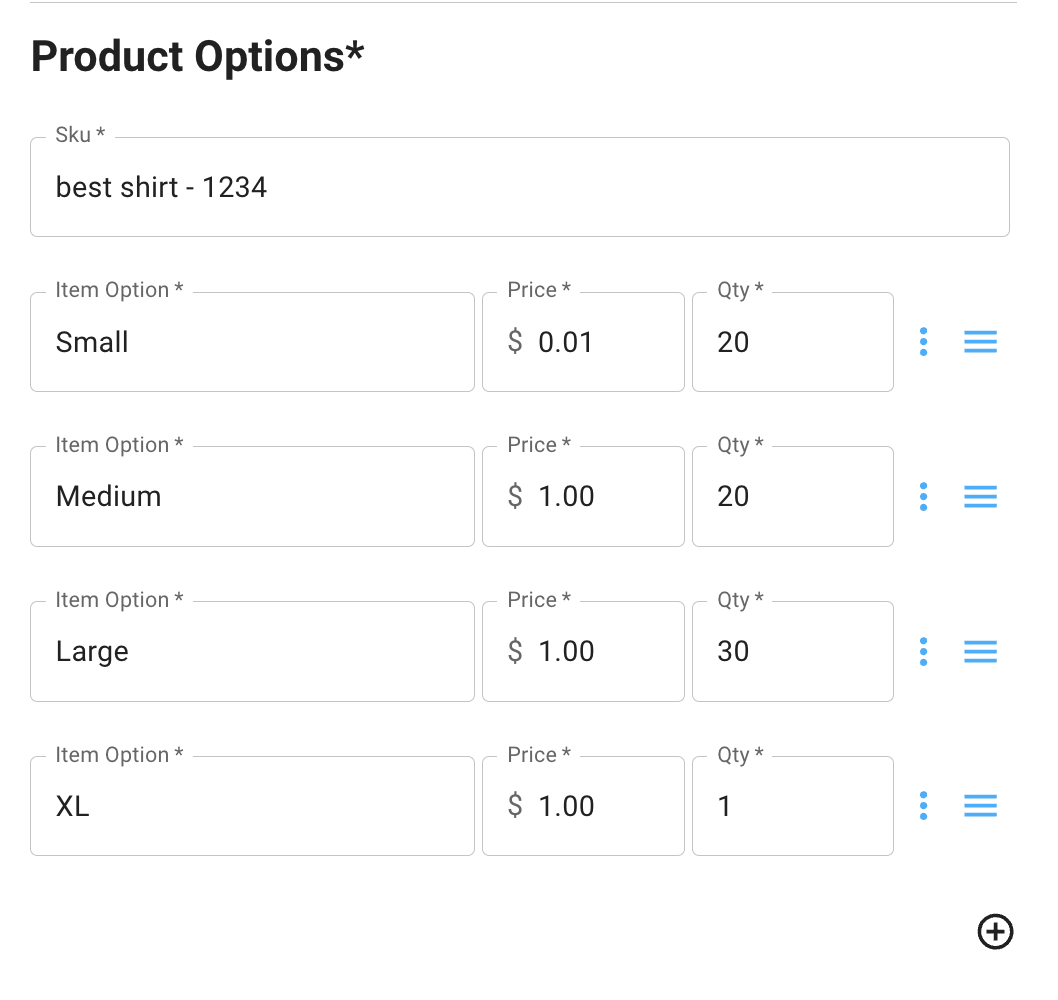
Task: Click the drag handle on the XL row
Action: click(x=980, y=806)
